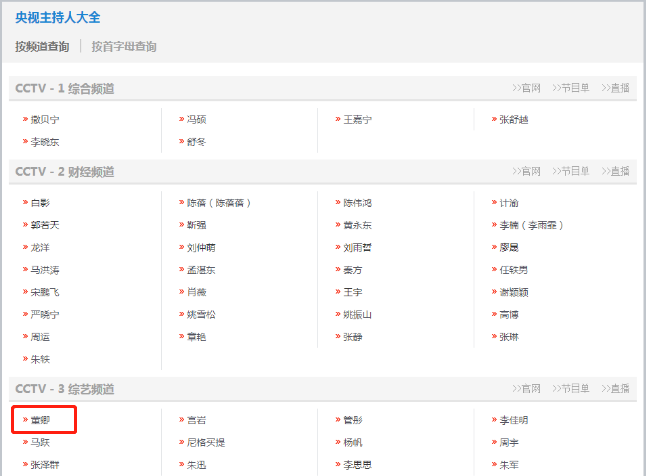
Task: Open the 直播 link for CCTV-1 综合频道
Action: [616, 88]
